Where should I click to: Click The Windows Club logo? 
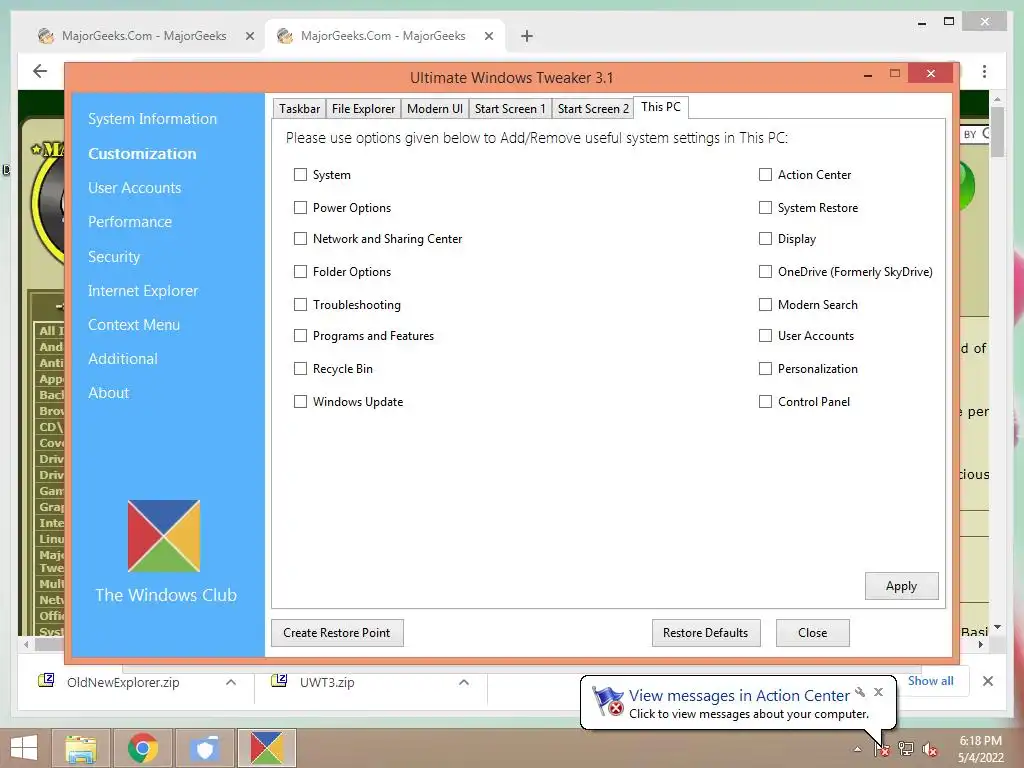(164, 536)
